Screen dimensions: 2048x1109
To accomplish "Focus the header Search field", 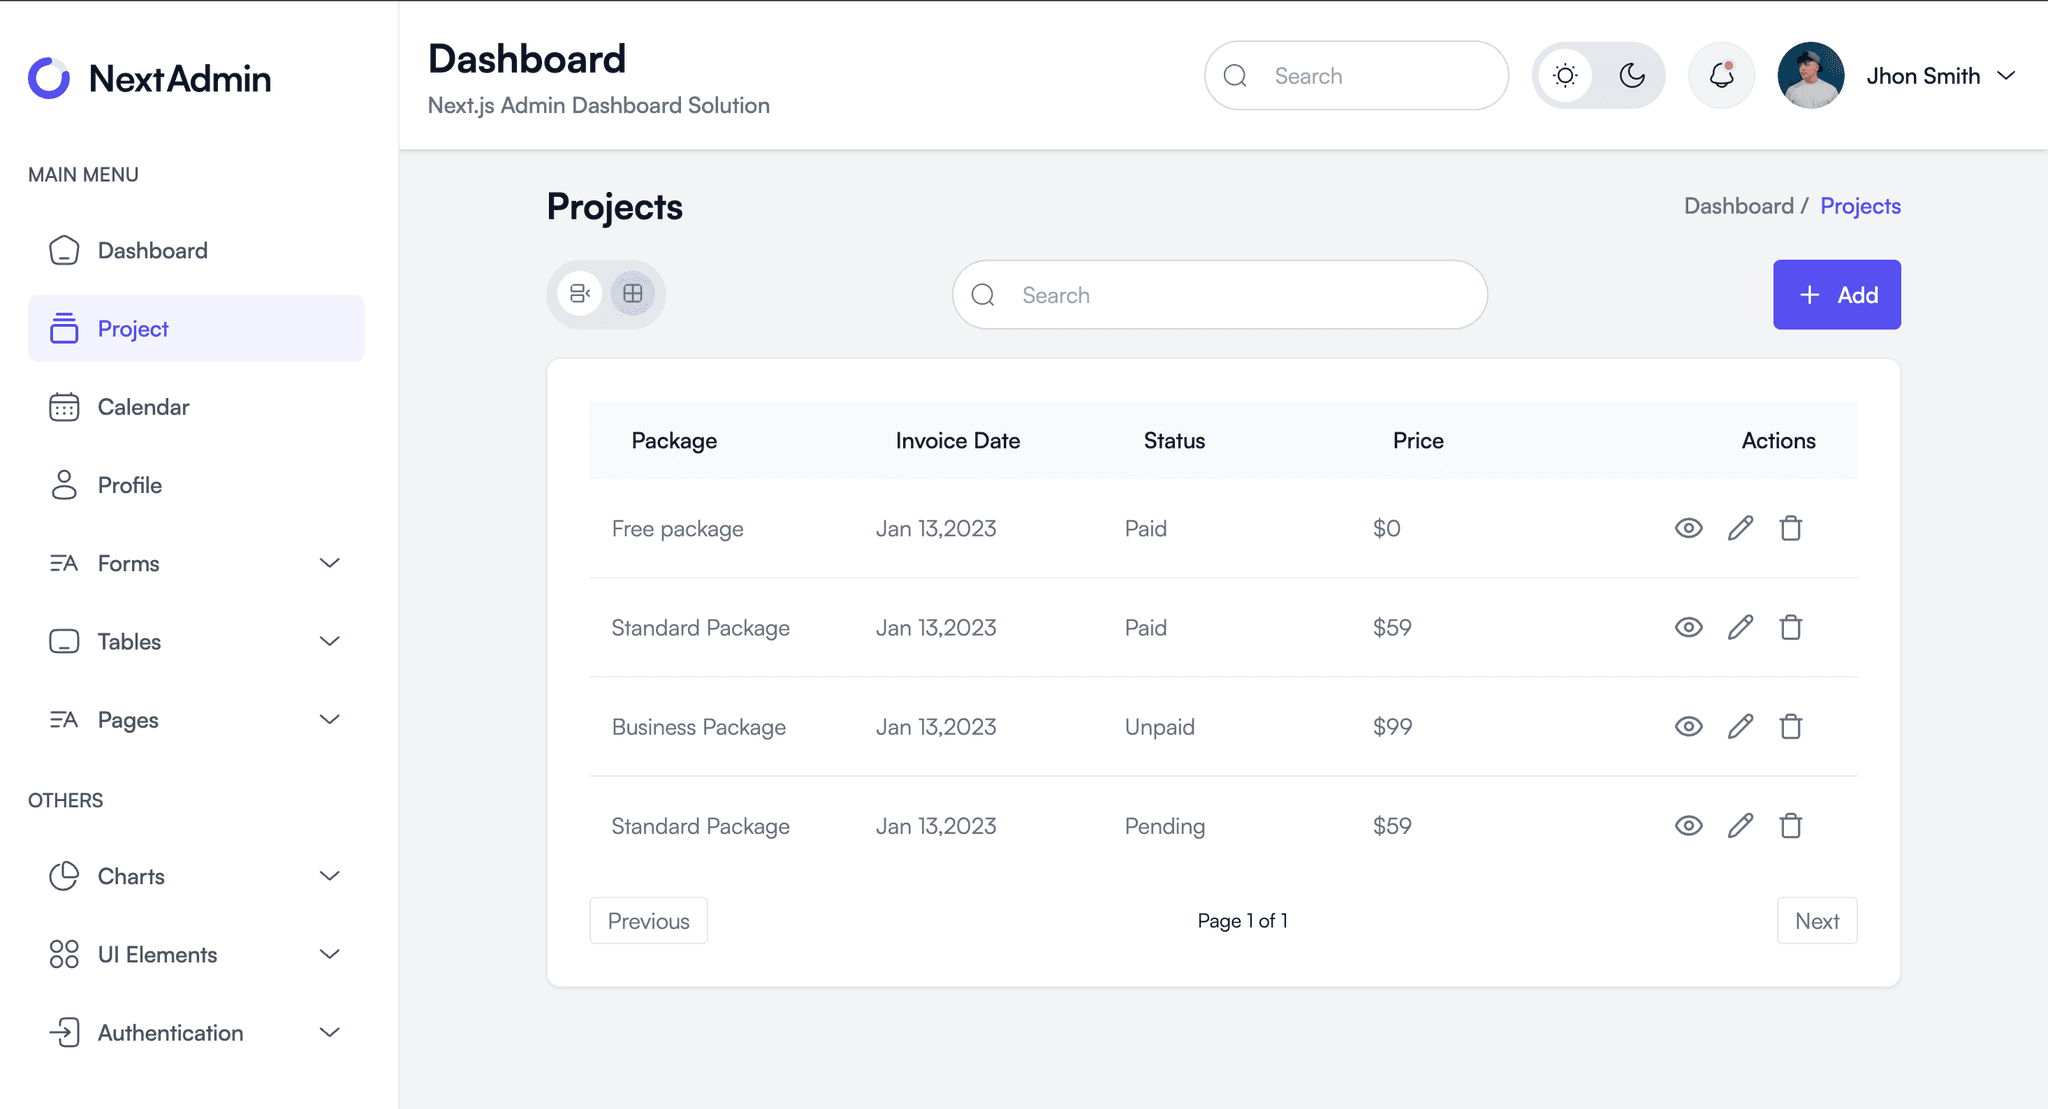I will (1356, 76).
